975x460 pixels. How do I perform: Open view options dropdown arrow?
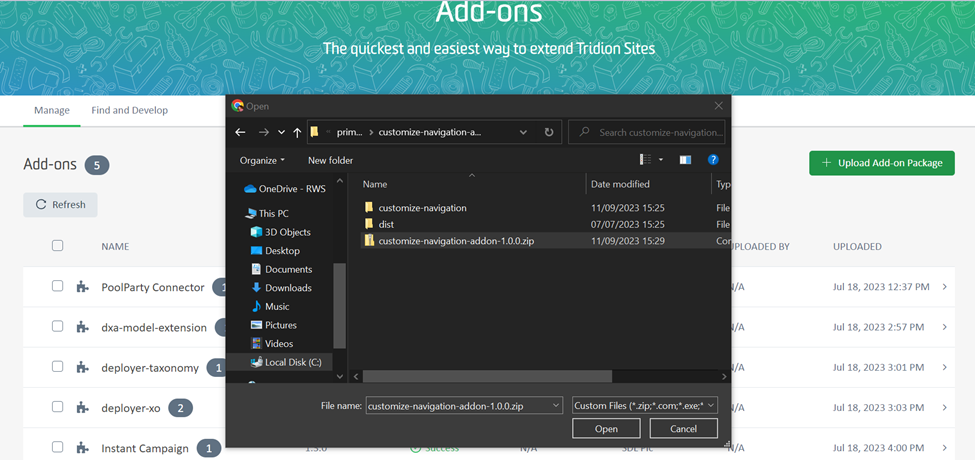(660, 160)
